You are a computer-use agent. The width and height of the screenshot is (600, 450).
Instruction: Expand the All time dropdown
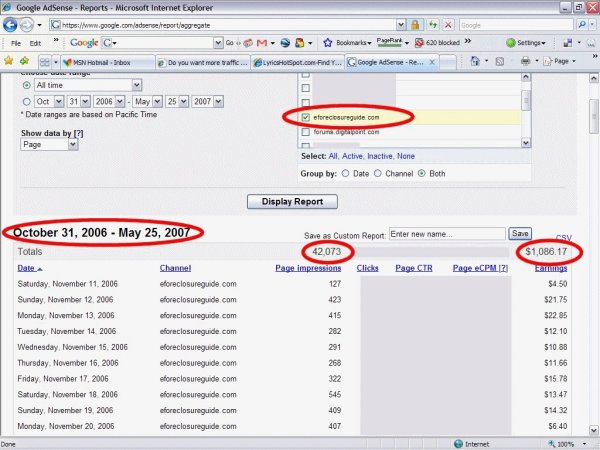click(137, 85)
